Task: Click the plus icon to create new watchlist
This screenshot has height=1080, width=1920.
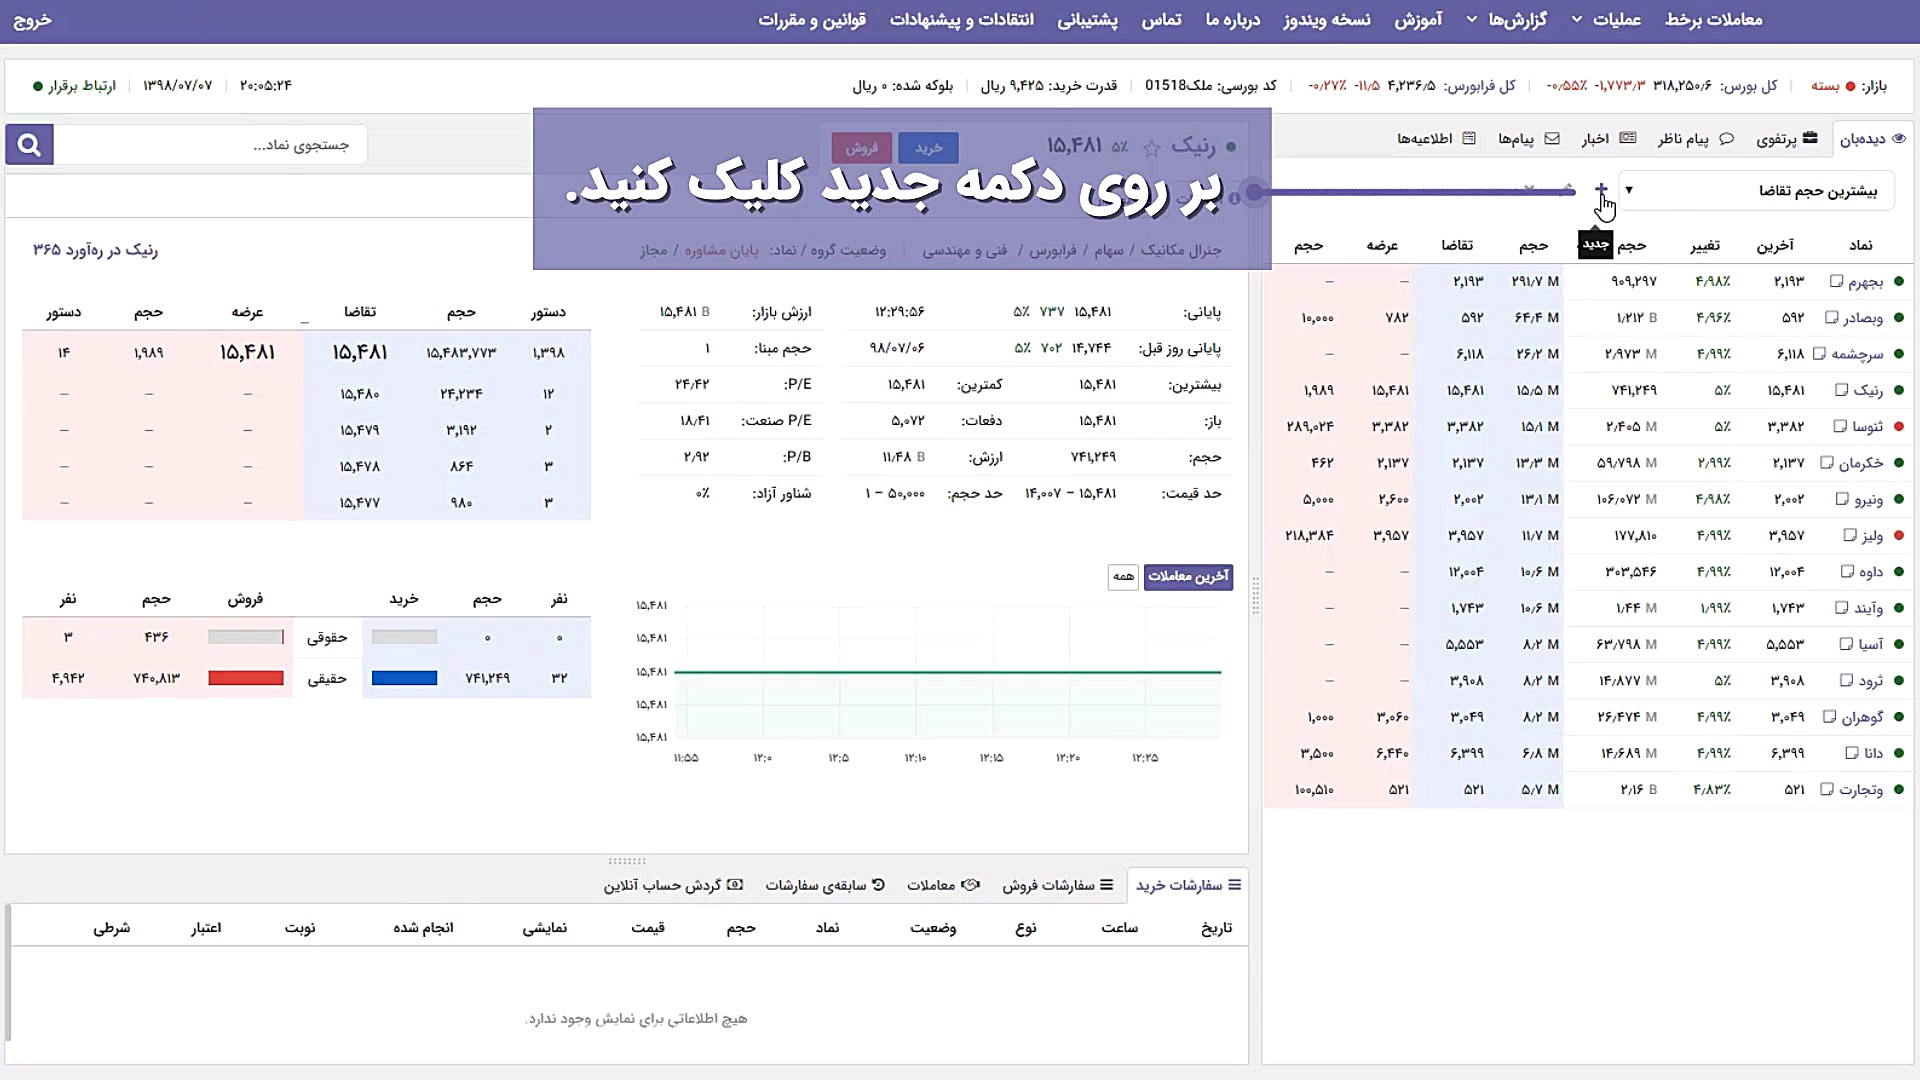Action: click(1600, 190)
